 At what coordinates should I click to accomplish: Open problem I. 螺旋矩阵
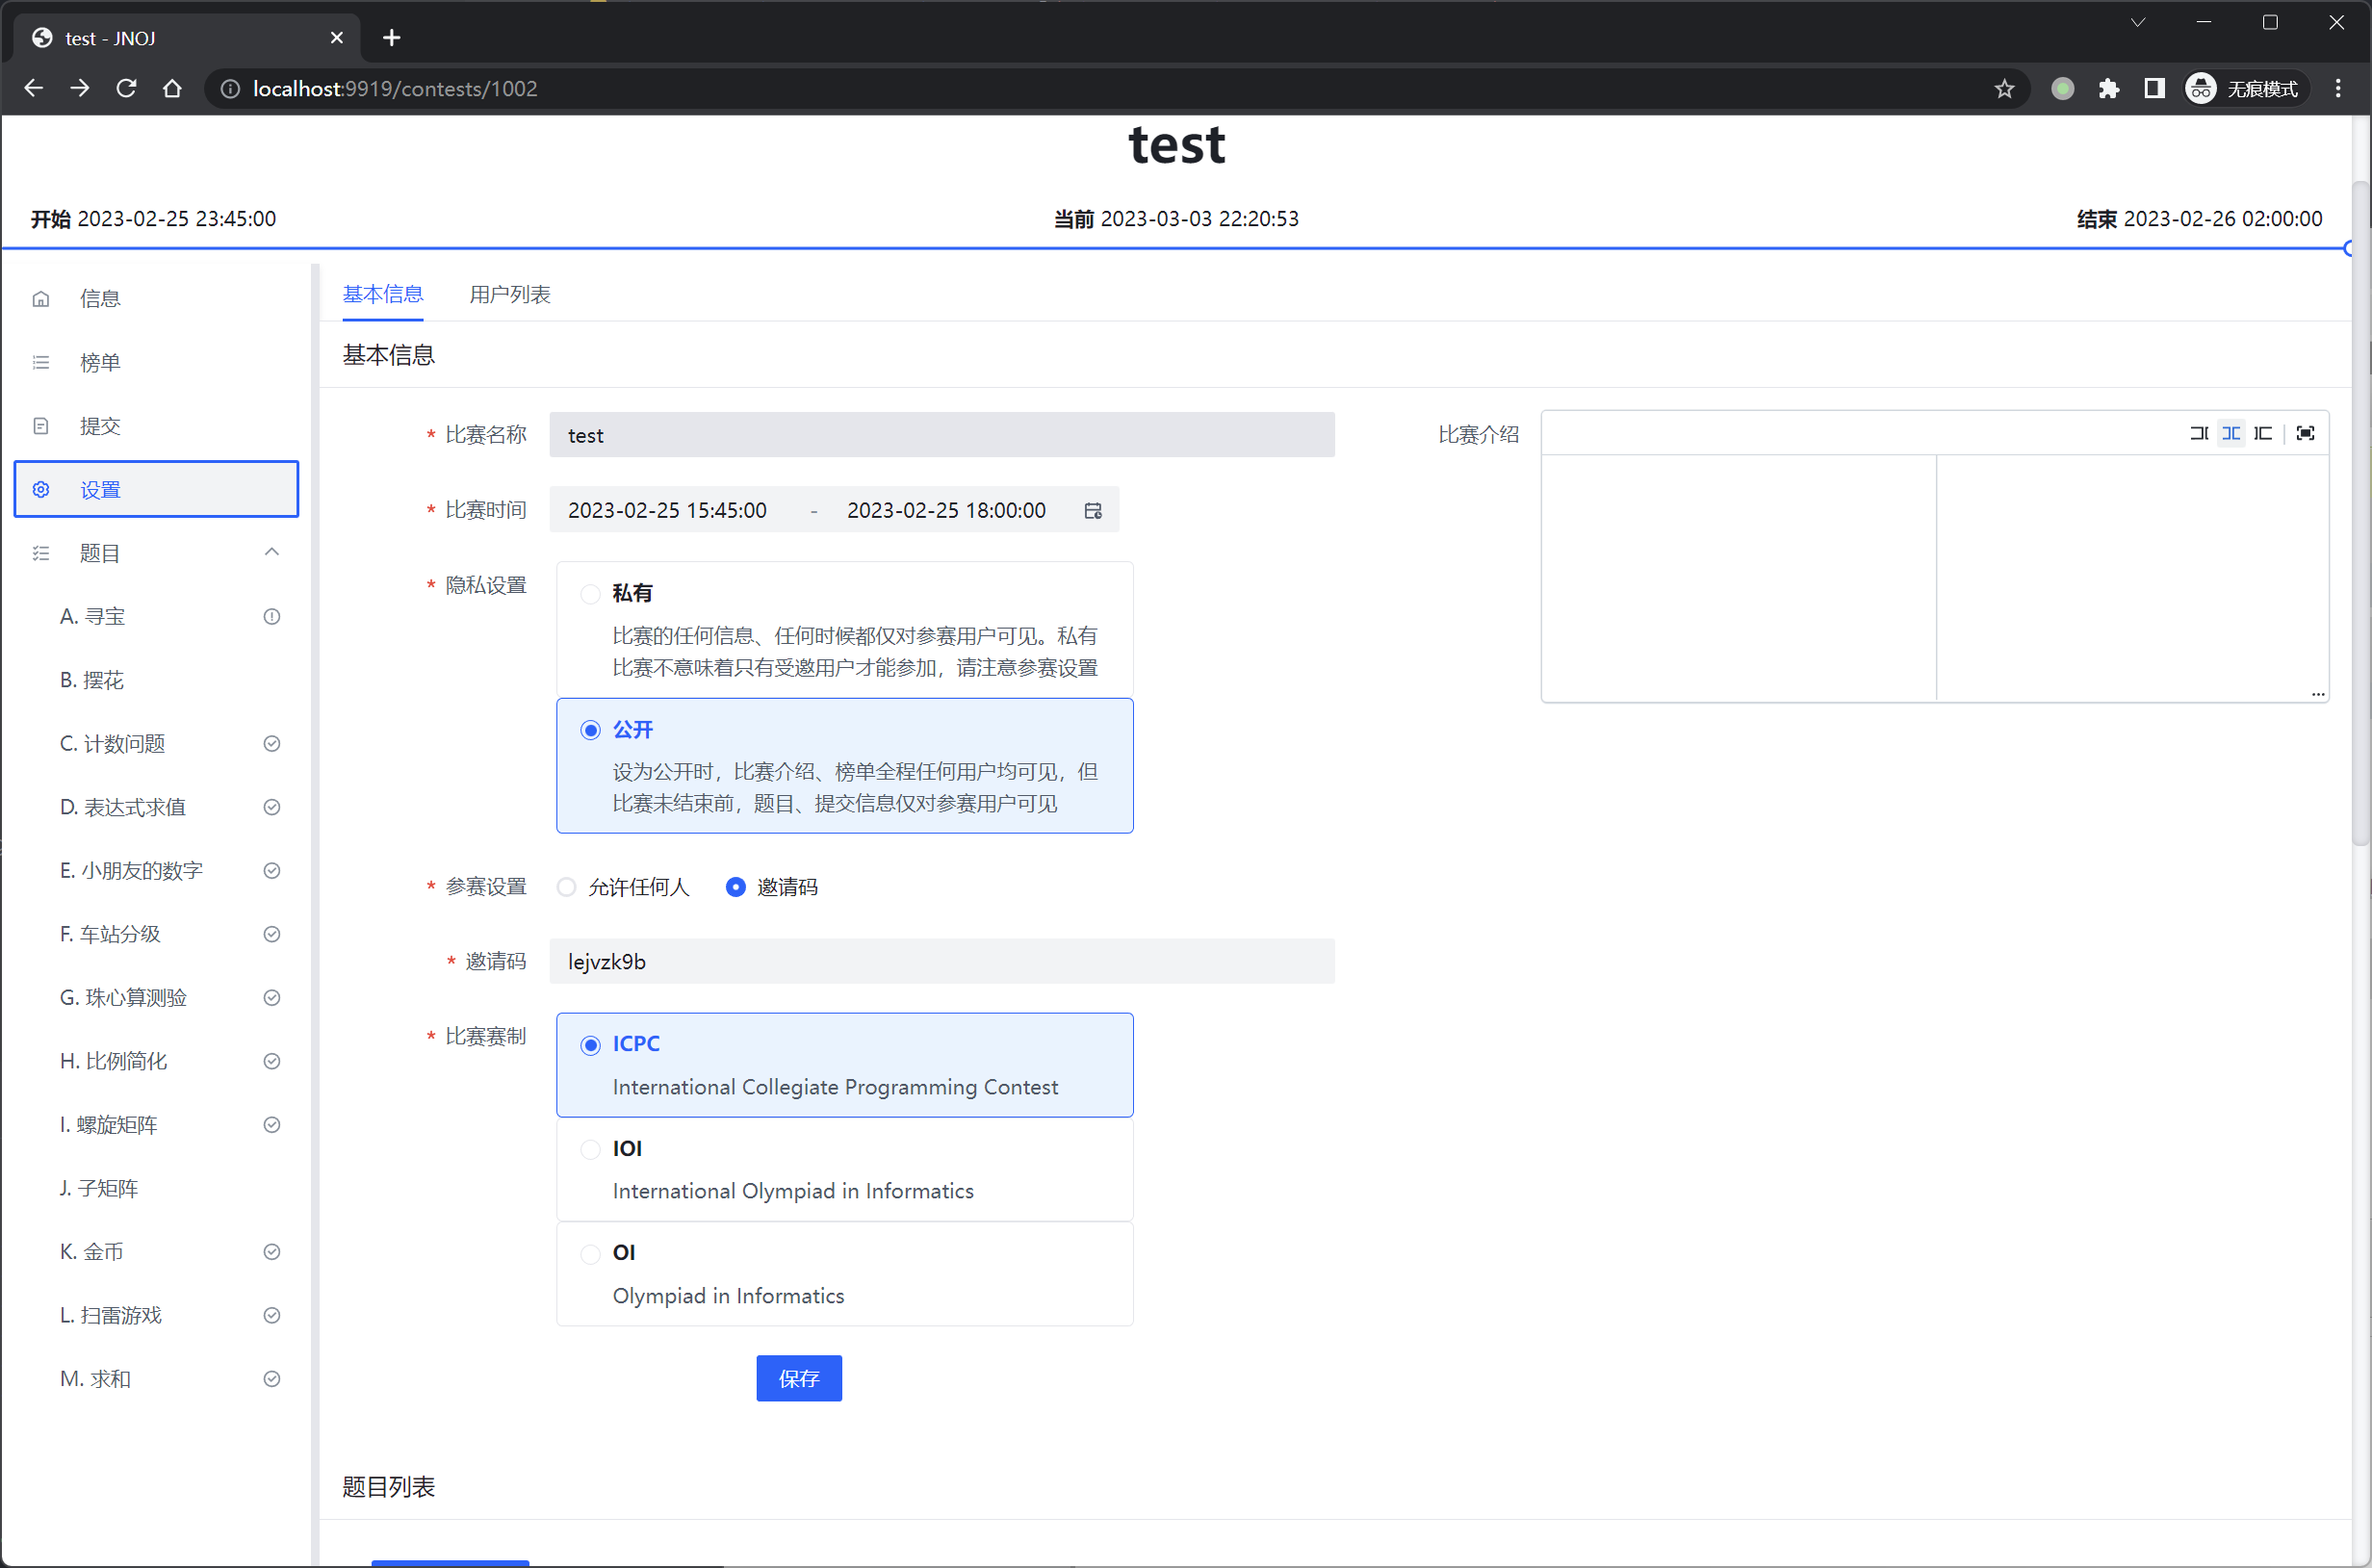156,1124
